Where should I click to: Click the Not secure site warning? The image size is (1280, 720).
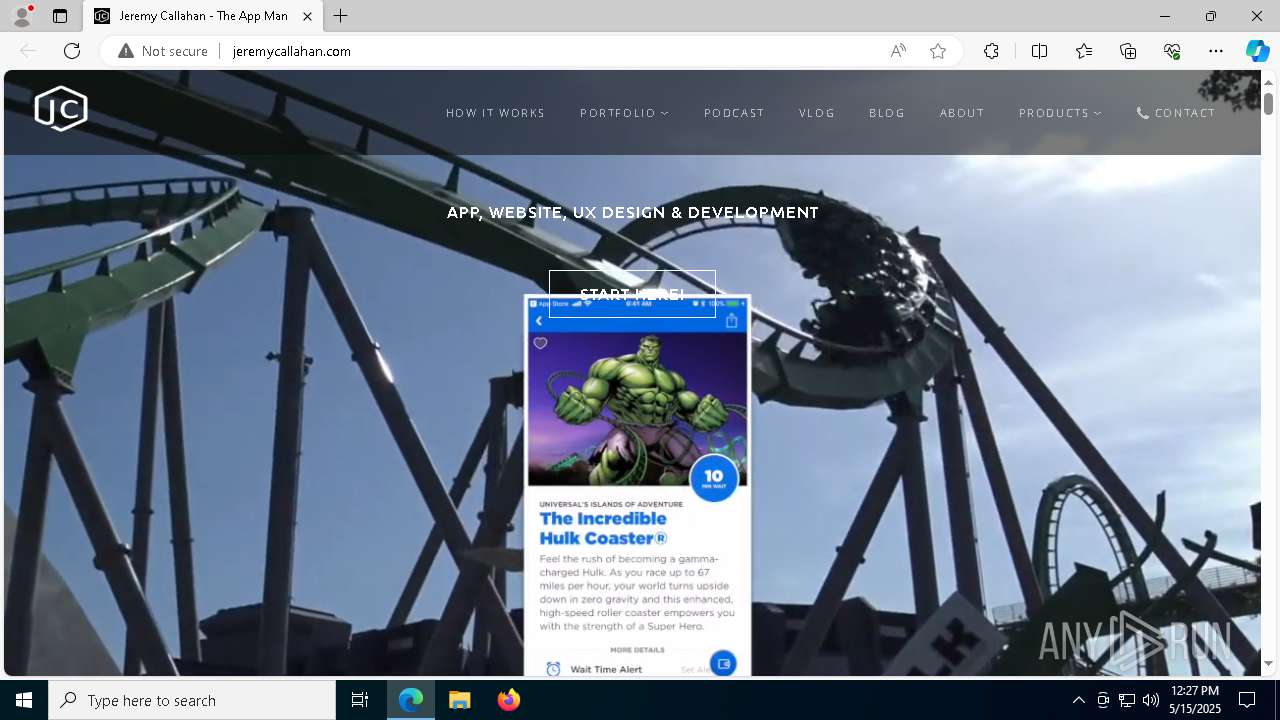[x=163, y=51]
